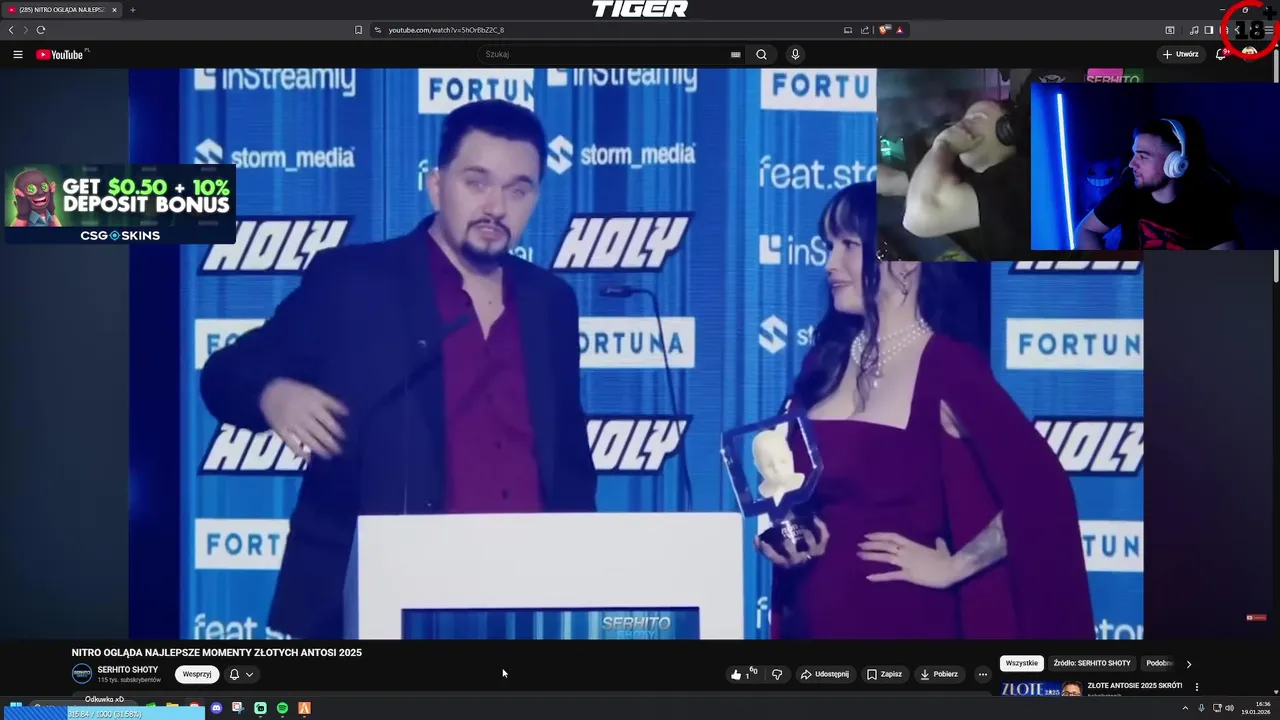Select the 'Wszystkie' filter chip

1021,663
